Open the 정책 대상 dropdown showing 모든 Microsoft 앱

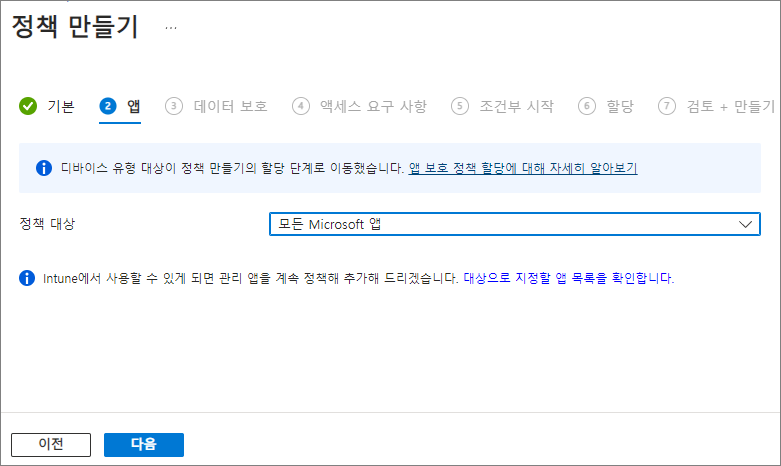(x=515, y=224)
